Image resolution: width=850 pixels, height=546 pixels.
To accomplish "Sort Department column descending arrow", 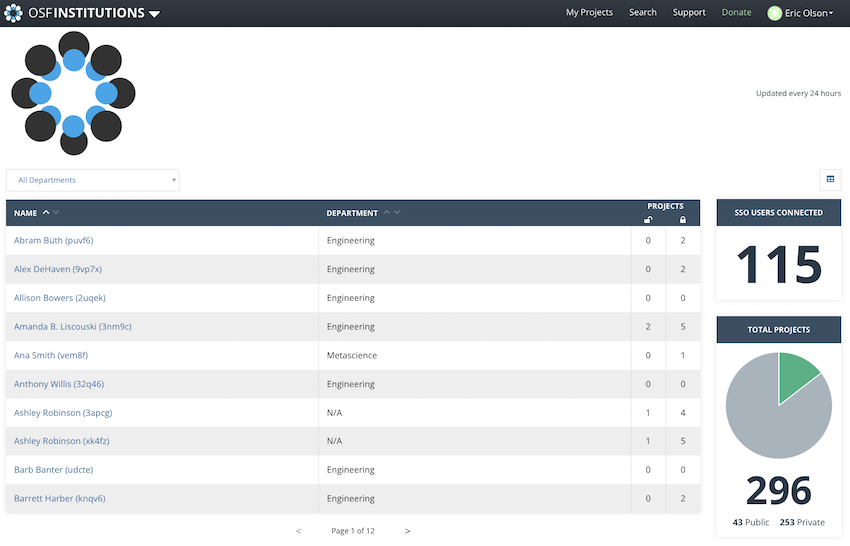I will [398, 212].
